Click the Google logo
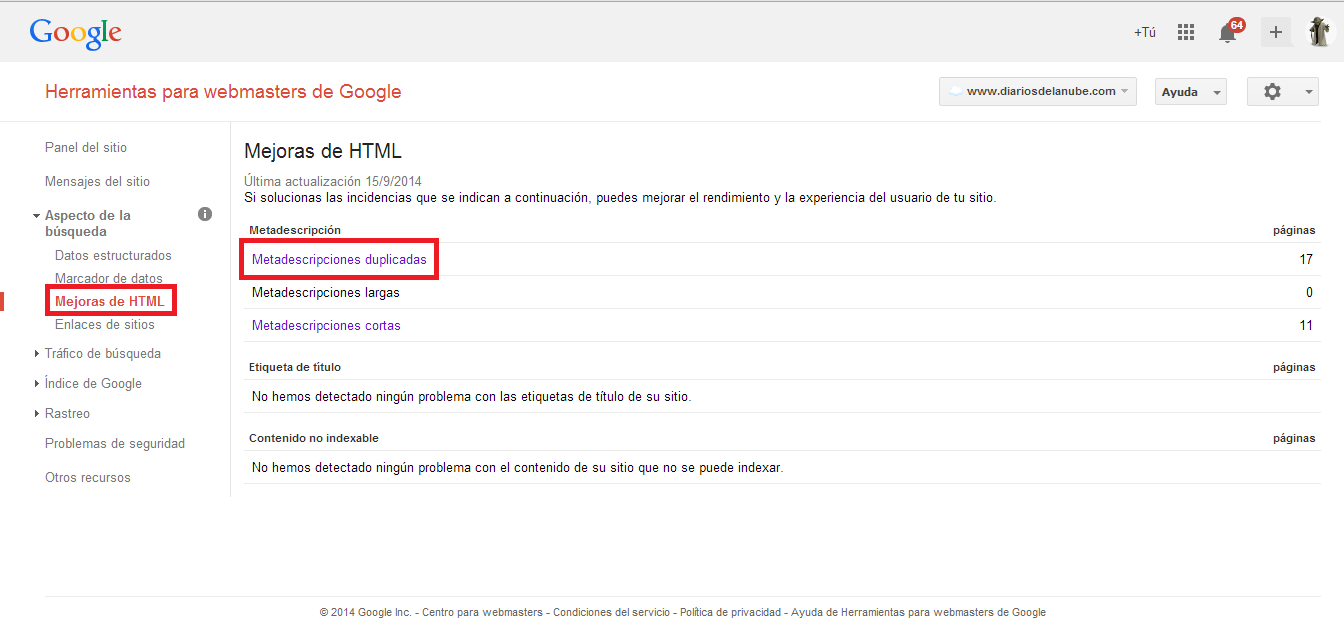Image resolution: width=1344 pixels, height=623 pixels. tap(76, 33)
